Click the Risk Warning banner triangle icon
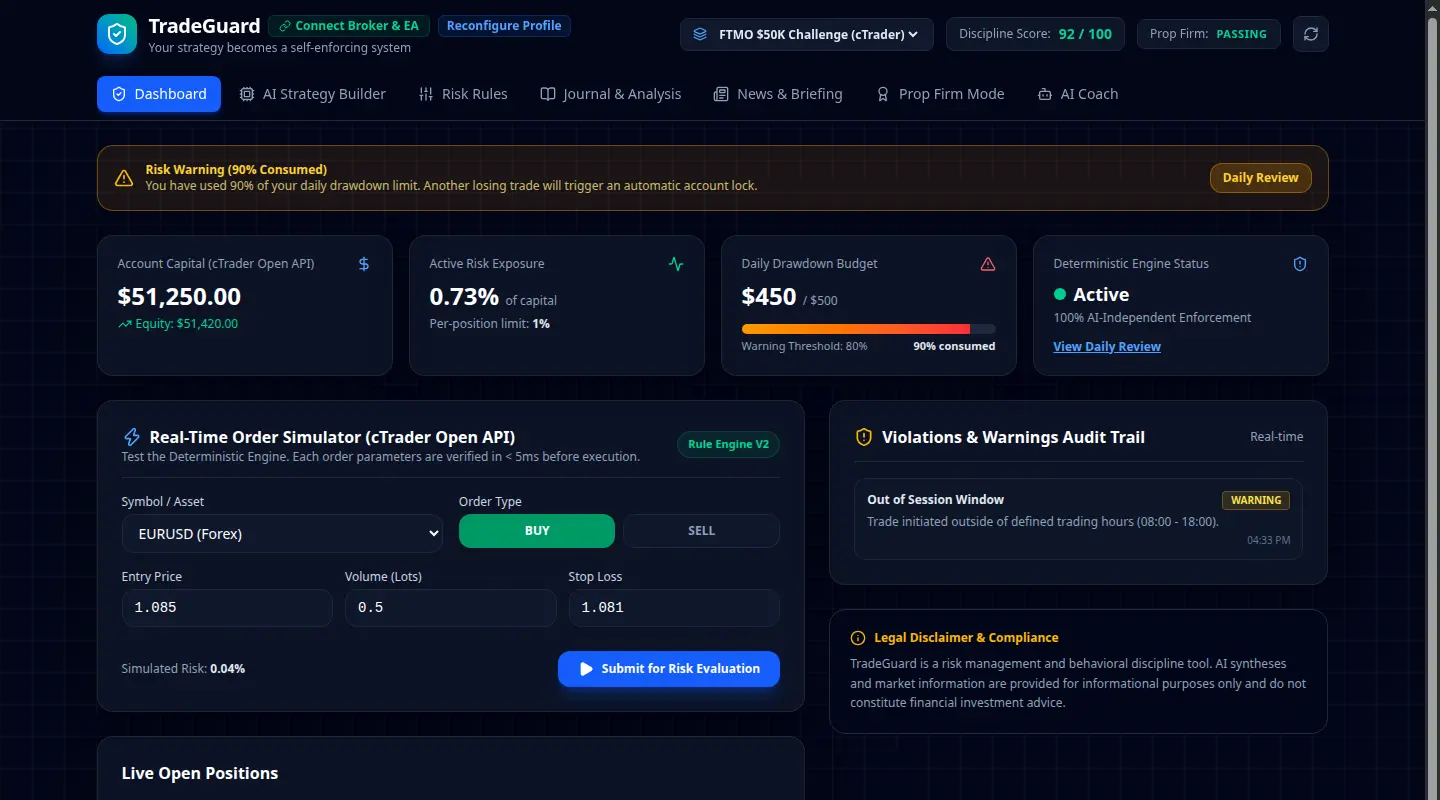The image size is (1440, 800). coord(124,178)
